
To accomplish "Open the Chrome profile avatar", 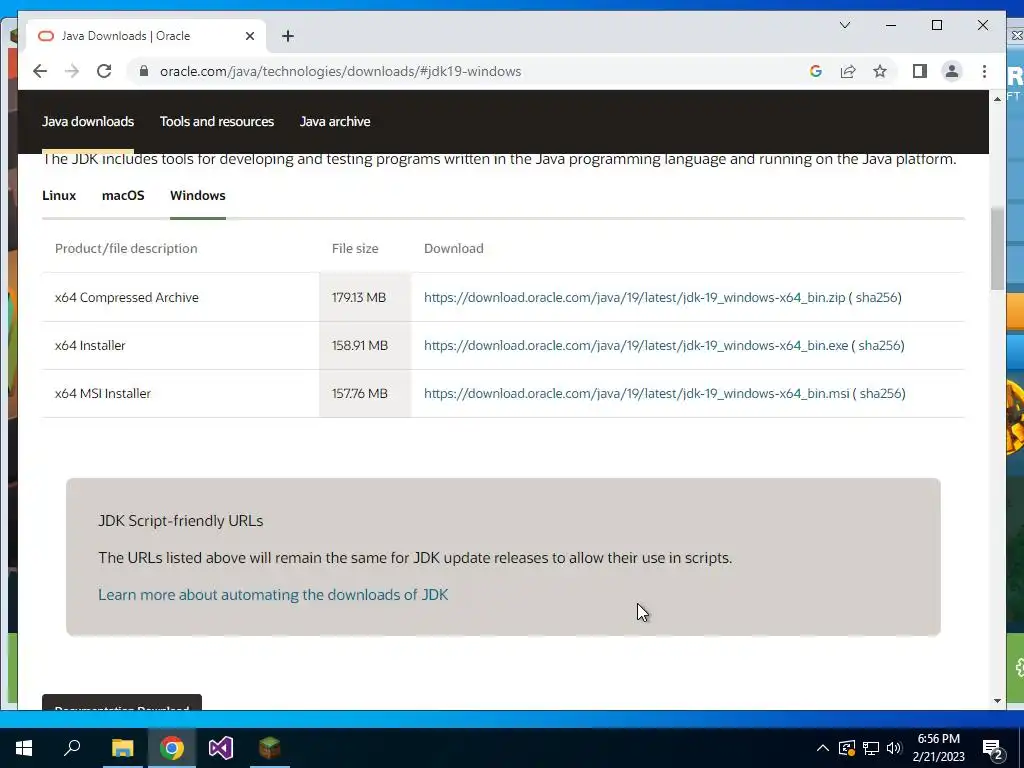I will click(x=952, y=71).
